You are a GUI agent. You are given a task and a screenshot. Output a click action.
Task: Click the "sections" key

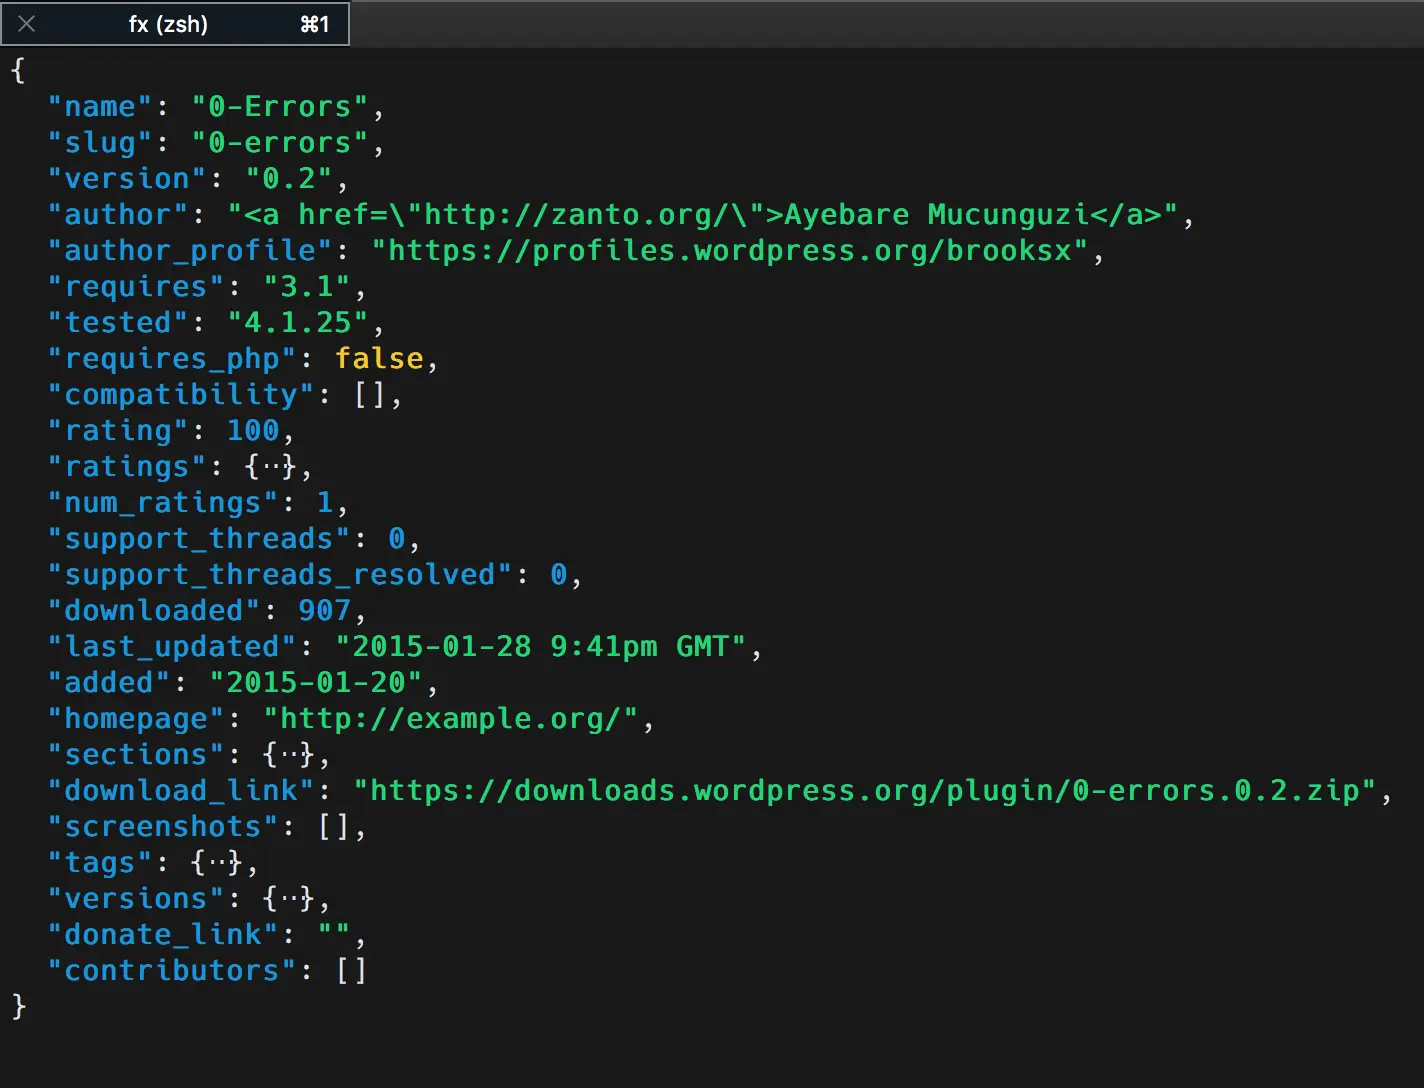[x=136, y=755]
